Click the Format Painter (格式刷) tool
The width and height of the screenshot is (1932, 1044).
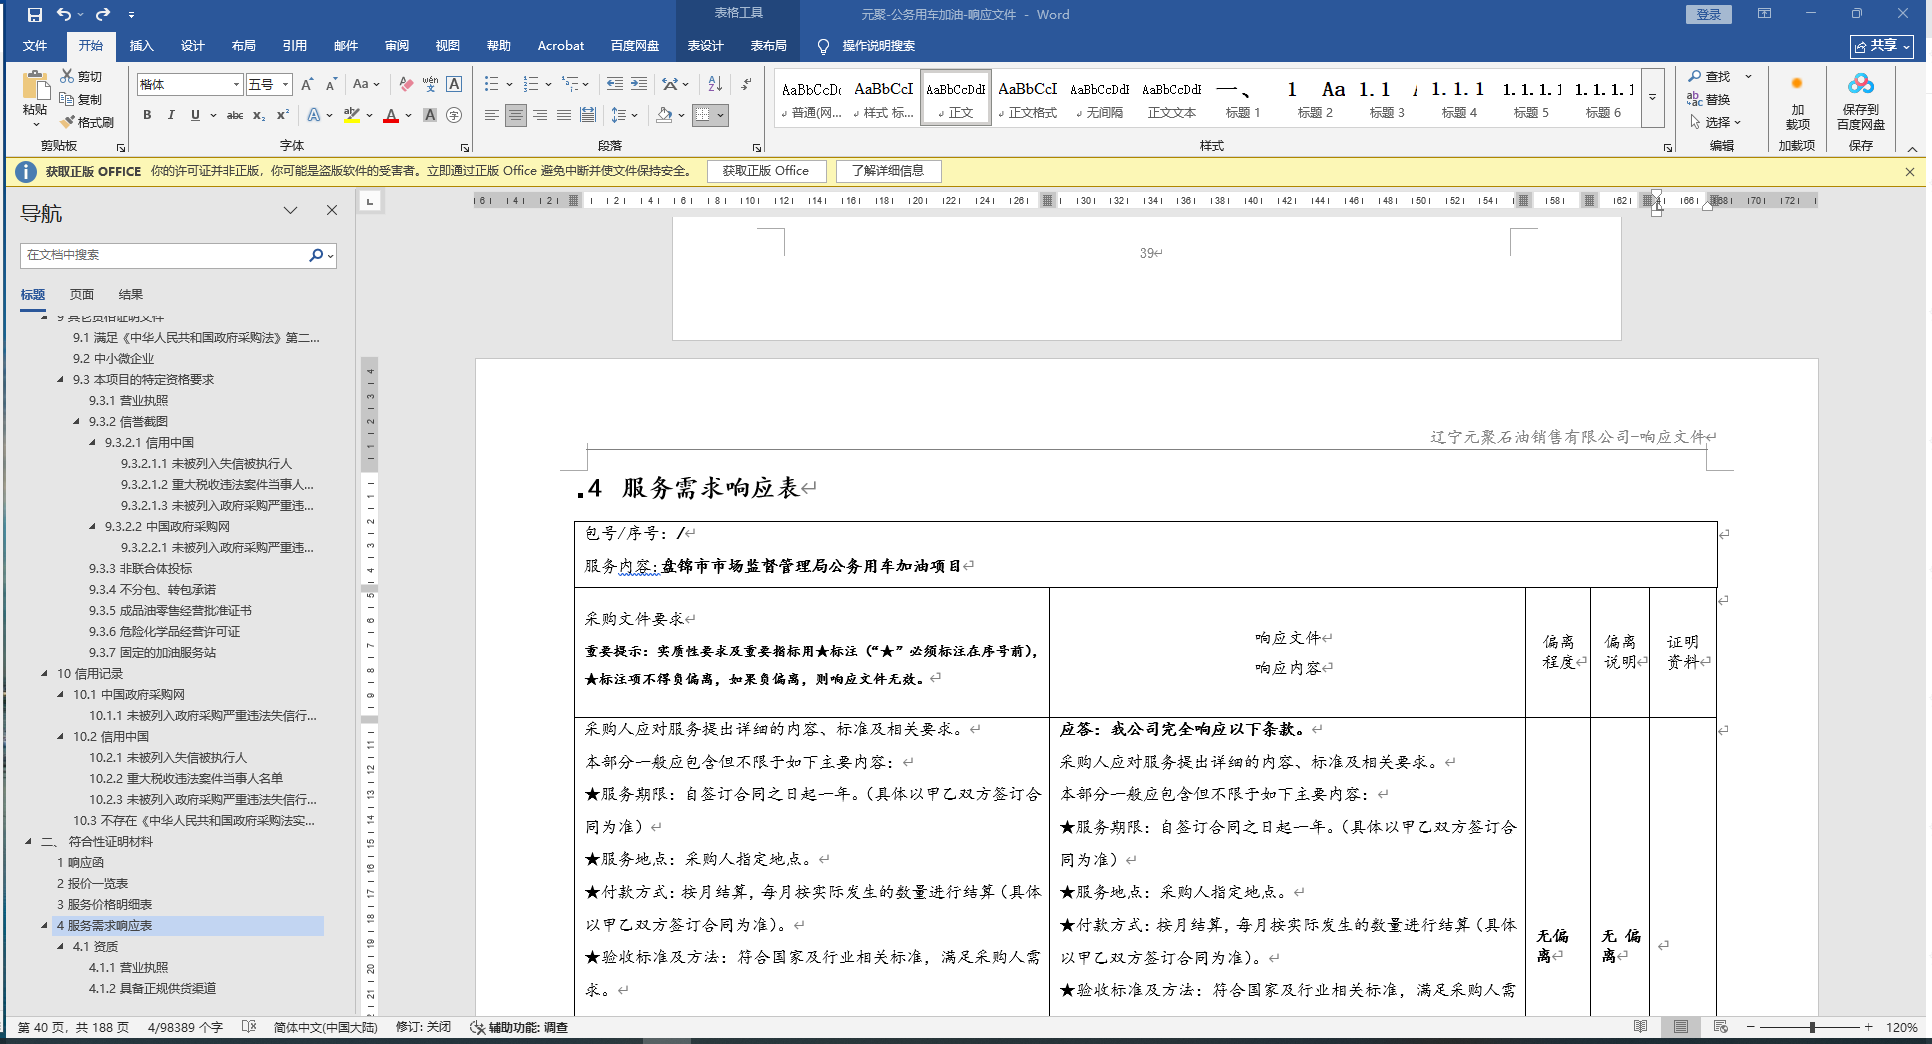pyautogui.click(x=87, y=122)
